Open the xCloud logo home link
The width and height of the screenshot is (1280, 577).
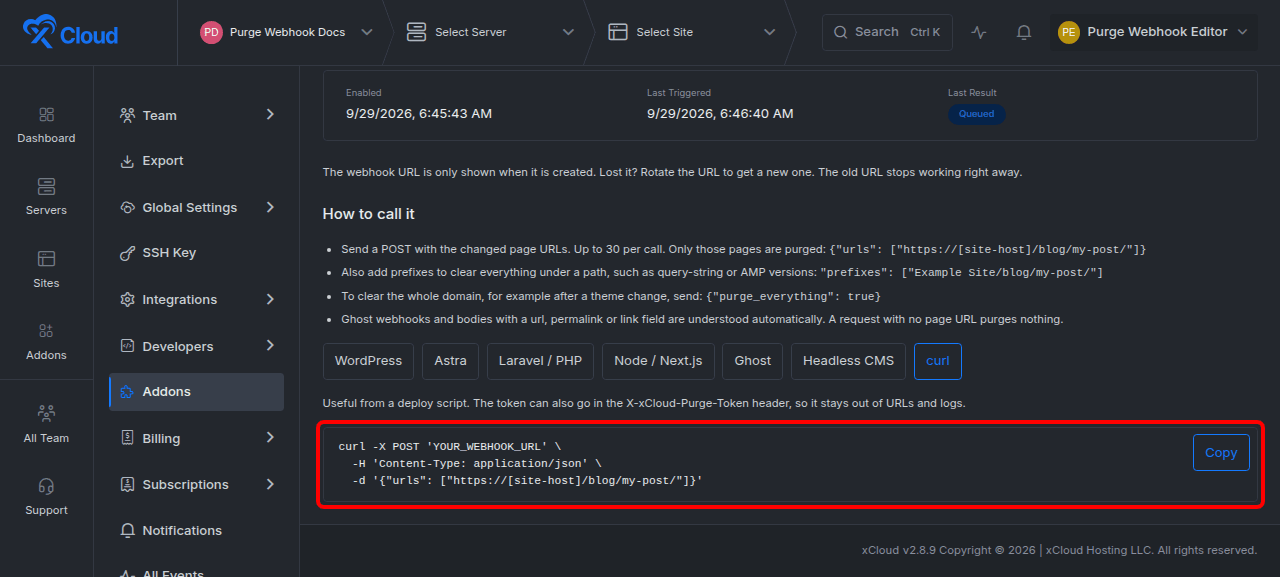point(70,33)
